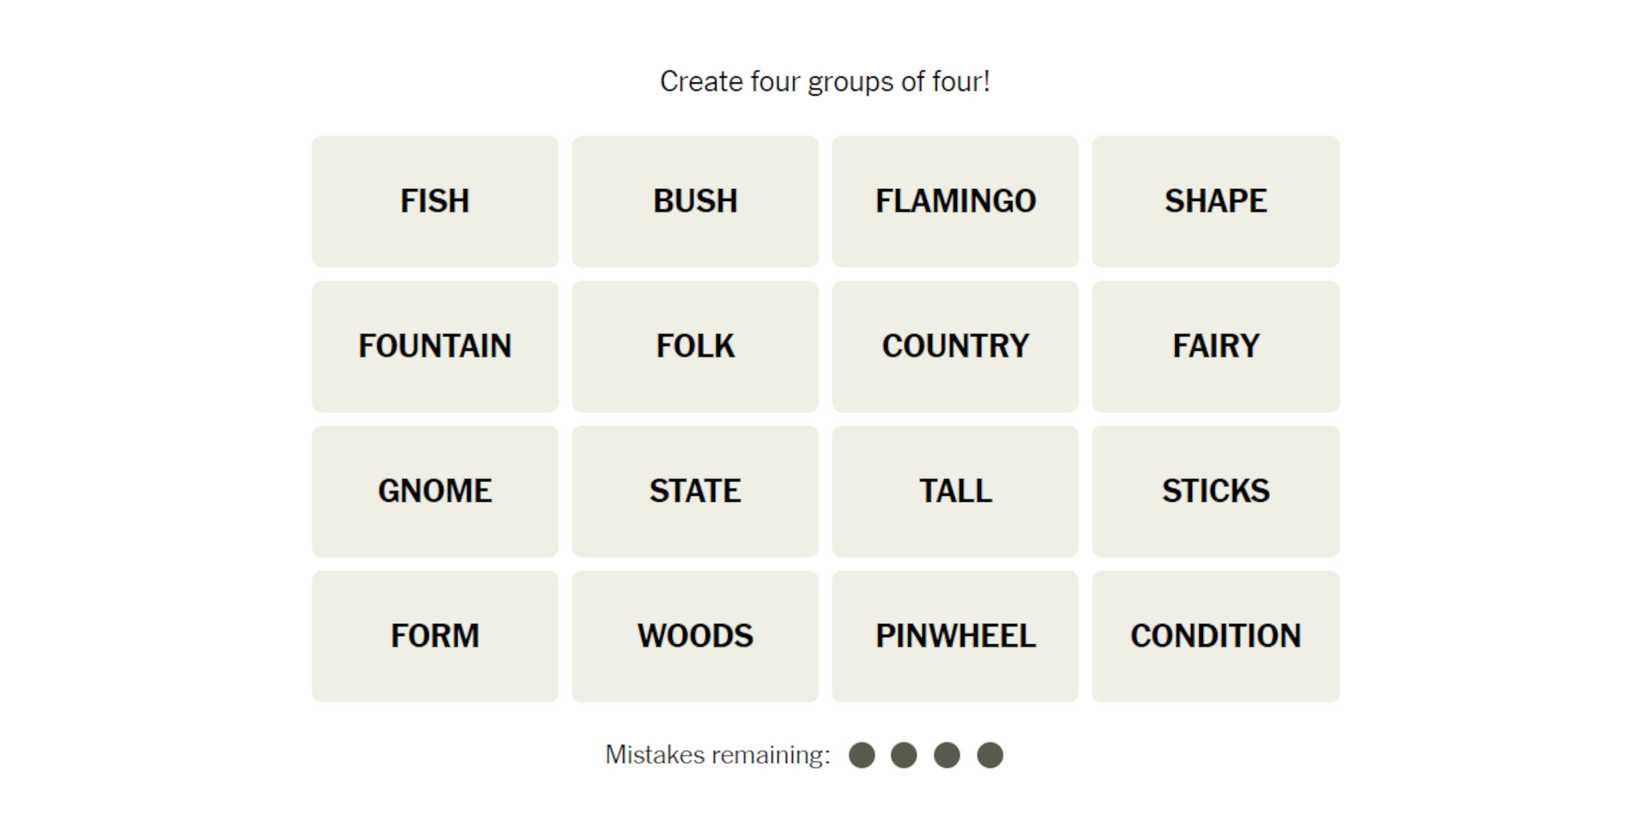1650x825 pixels.
Task: Click the rightmost mistakes remaining dot
Action: pos(990,755)
